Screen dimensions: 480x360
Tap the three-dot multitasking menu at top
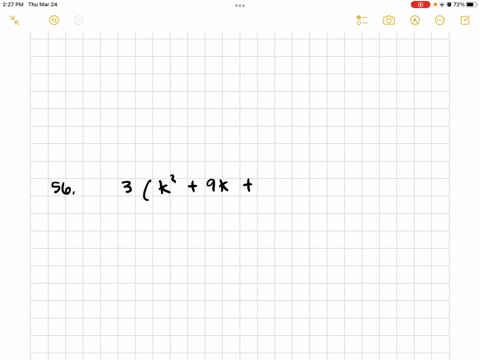[x=240, y=5]
